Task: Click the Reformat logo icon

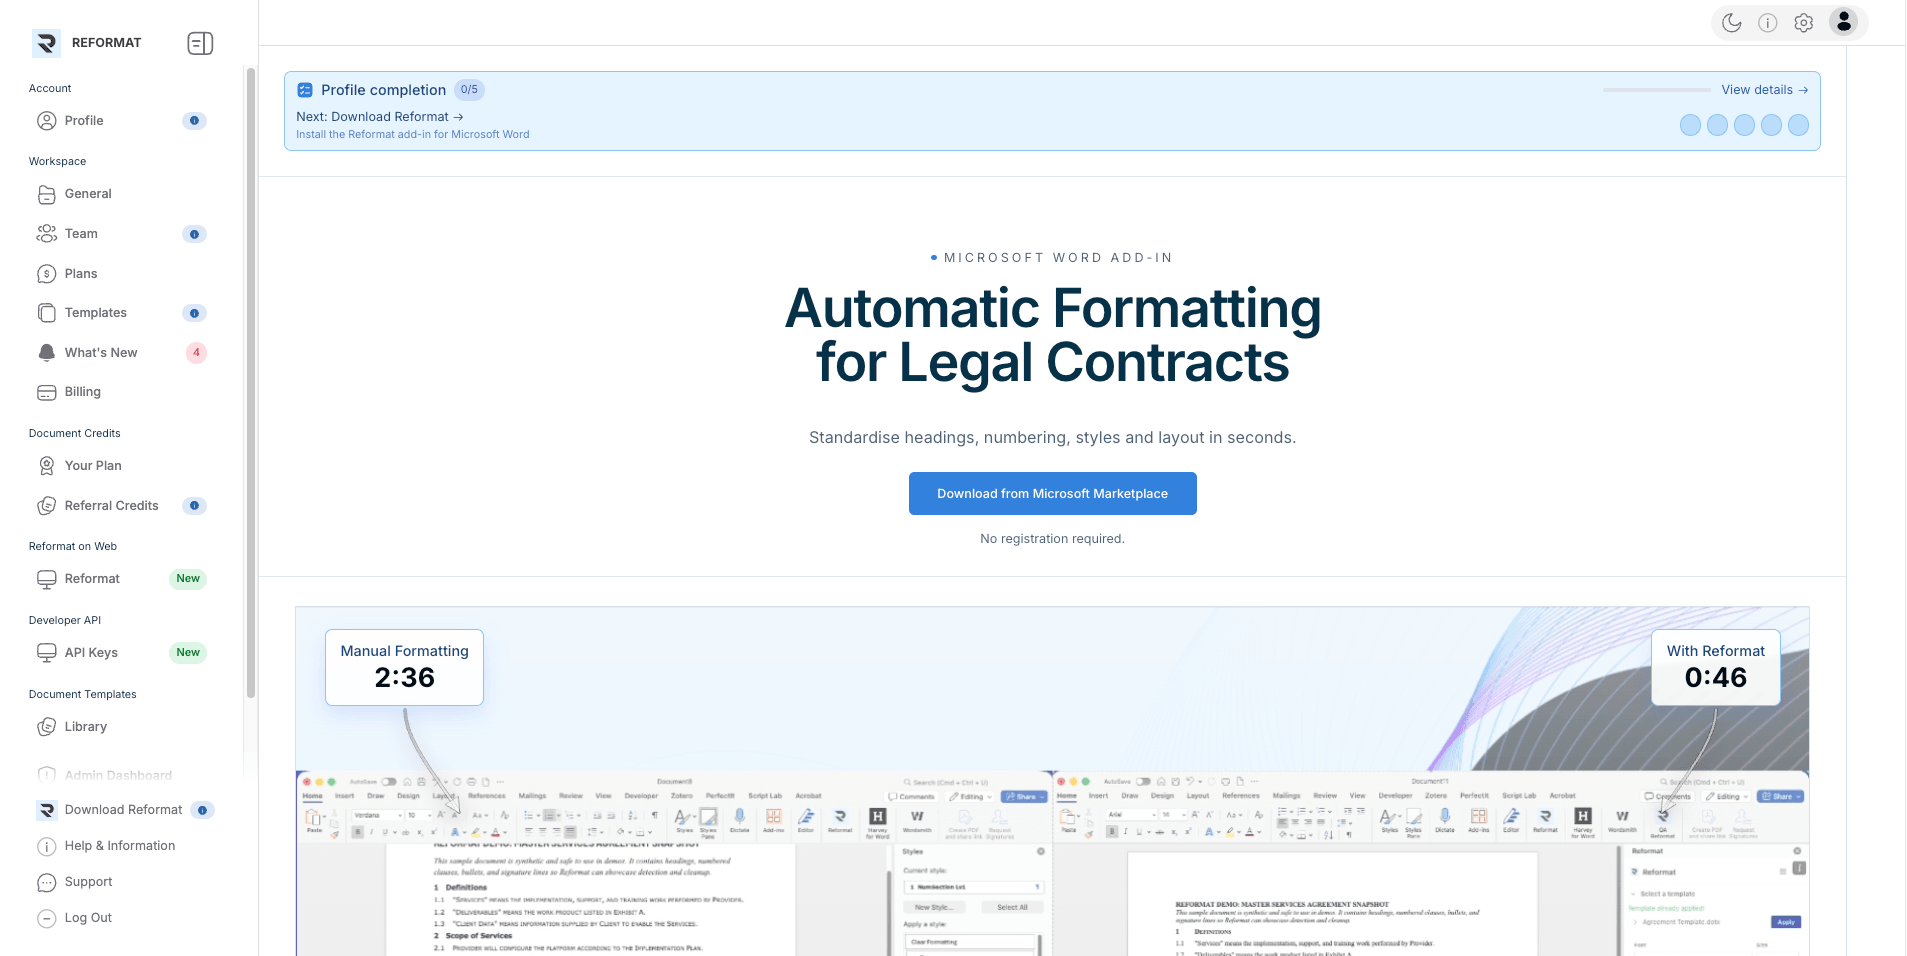Action: 46,43
